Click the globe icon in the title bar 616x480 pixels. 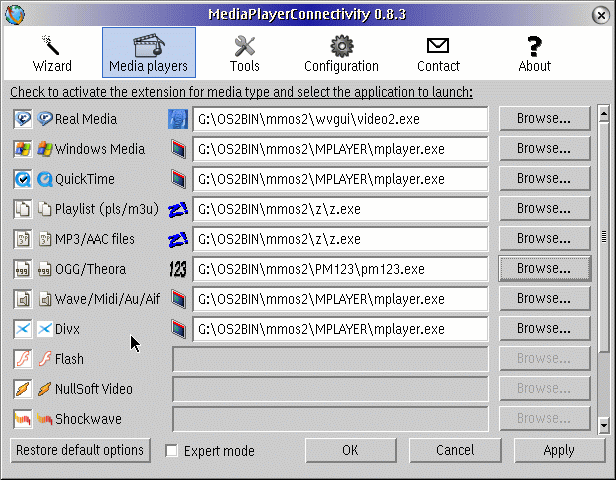15,15
